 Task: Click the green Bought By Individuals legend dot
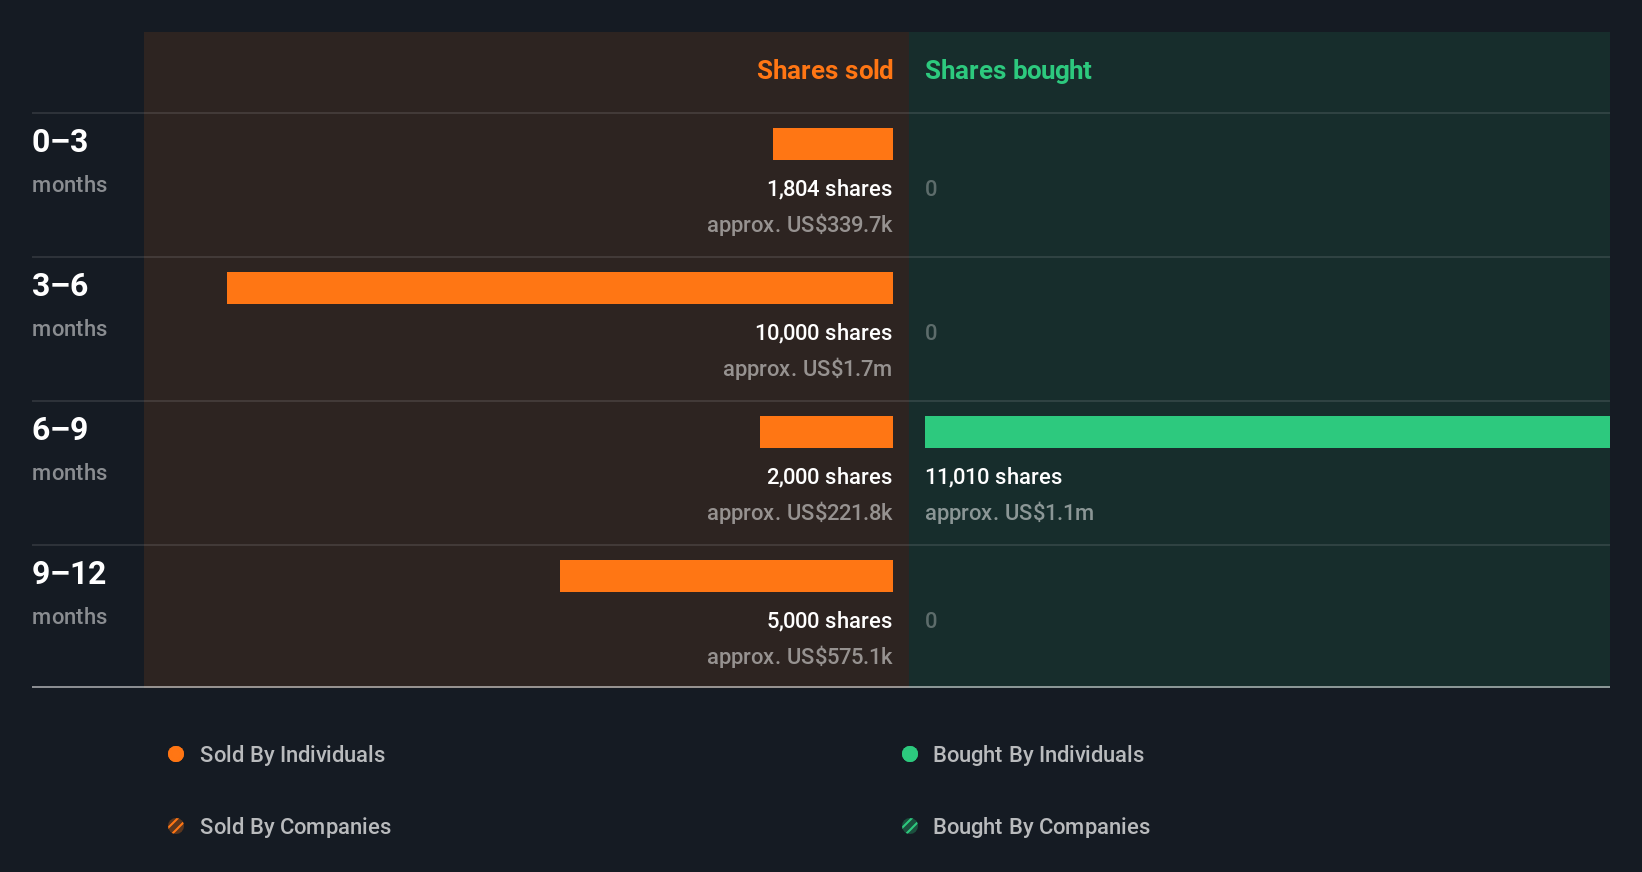910,754
